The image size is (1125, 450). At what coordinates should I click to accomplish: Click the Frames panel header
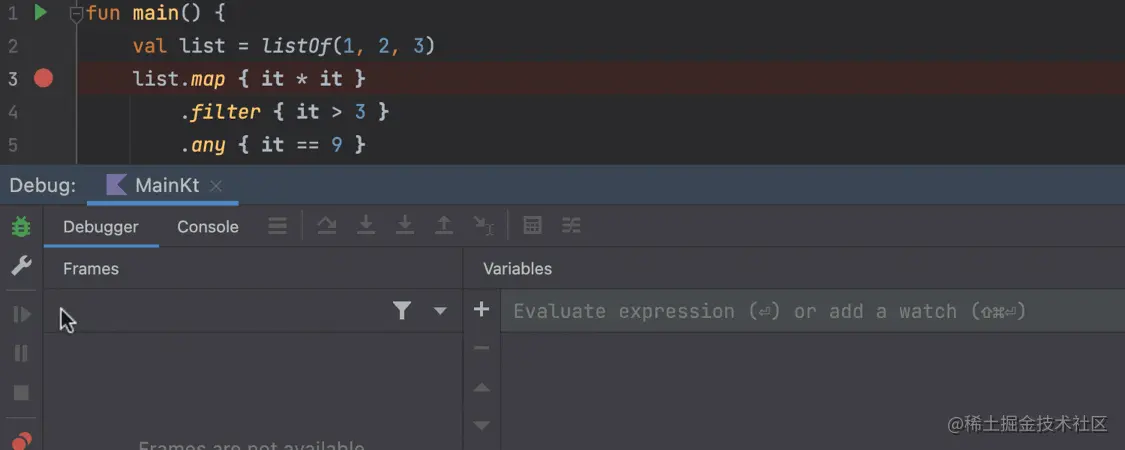pyautogui.click(x=91, y=268)
